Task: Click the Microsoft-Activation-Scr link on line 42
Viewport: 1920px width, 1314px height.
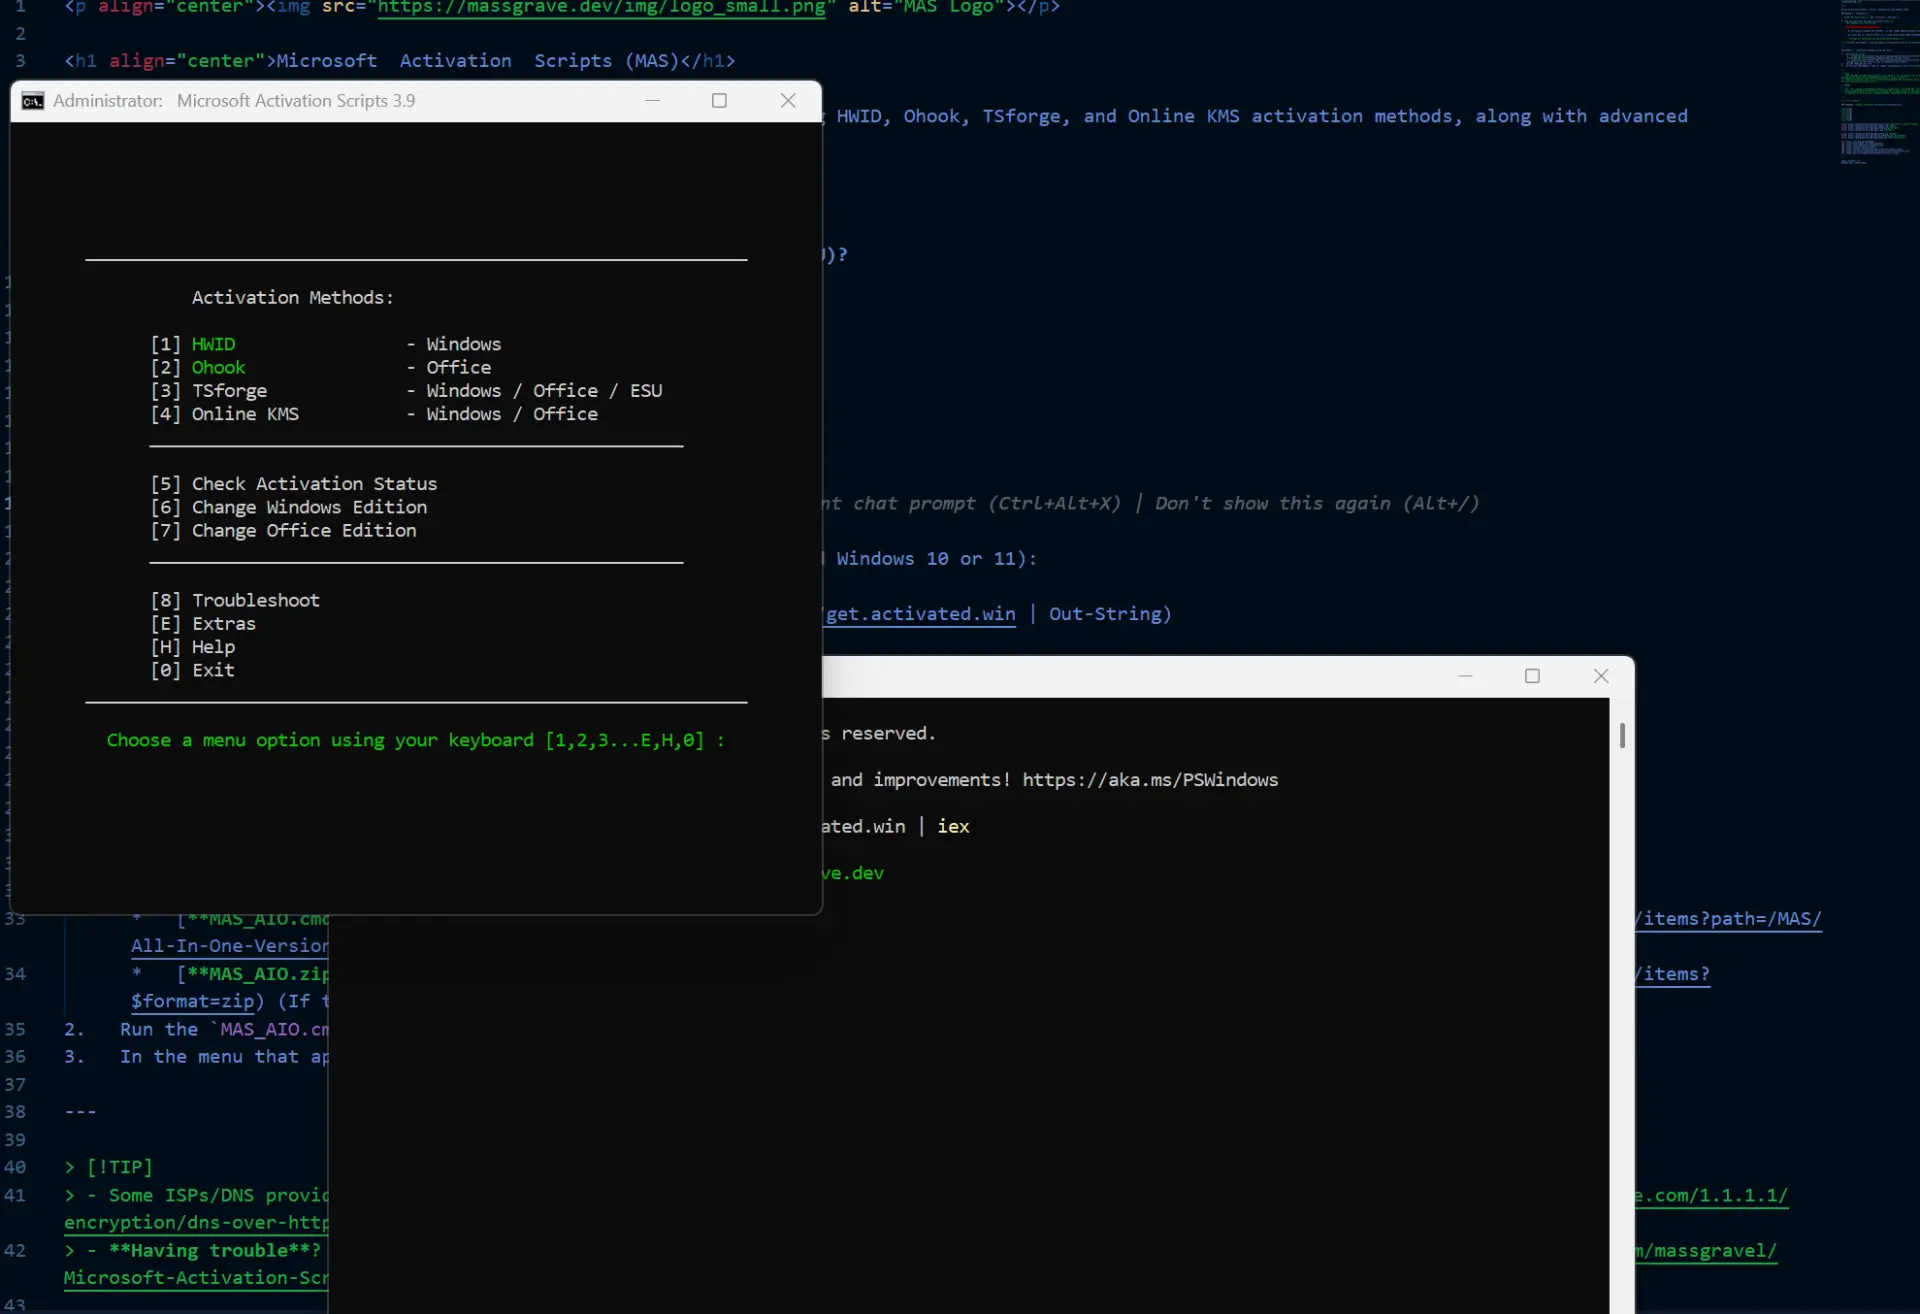Action: [196, 1278]
